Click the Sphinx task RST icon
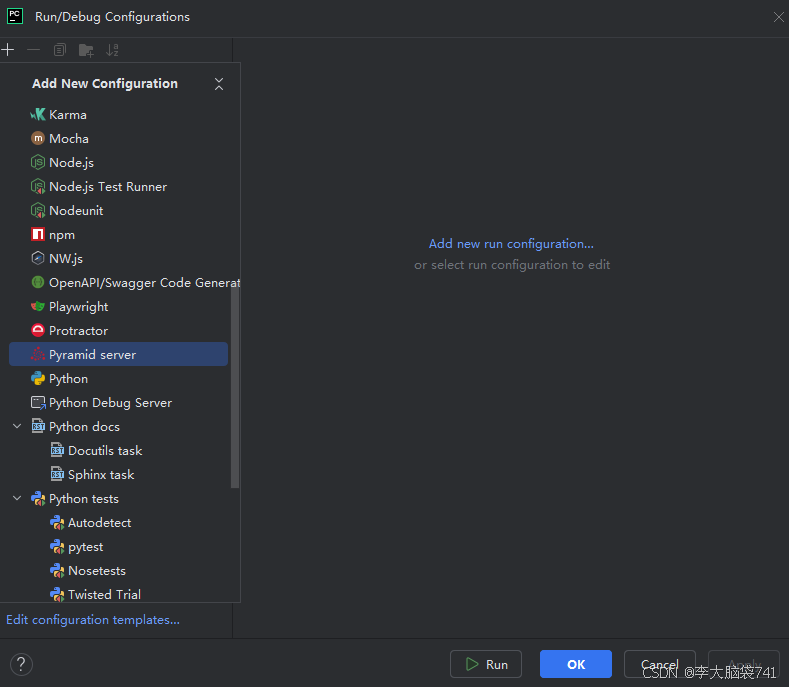The height and width of the screenshot is (687, 789). click(57, 475)
